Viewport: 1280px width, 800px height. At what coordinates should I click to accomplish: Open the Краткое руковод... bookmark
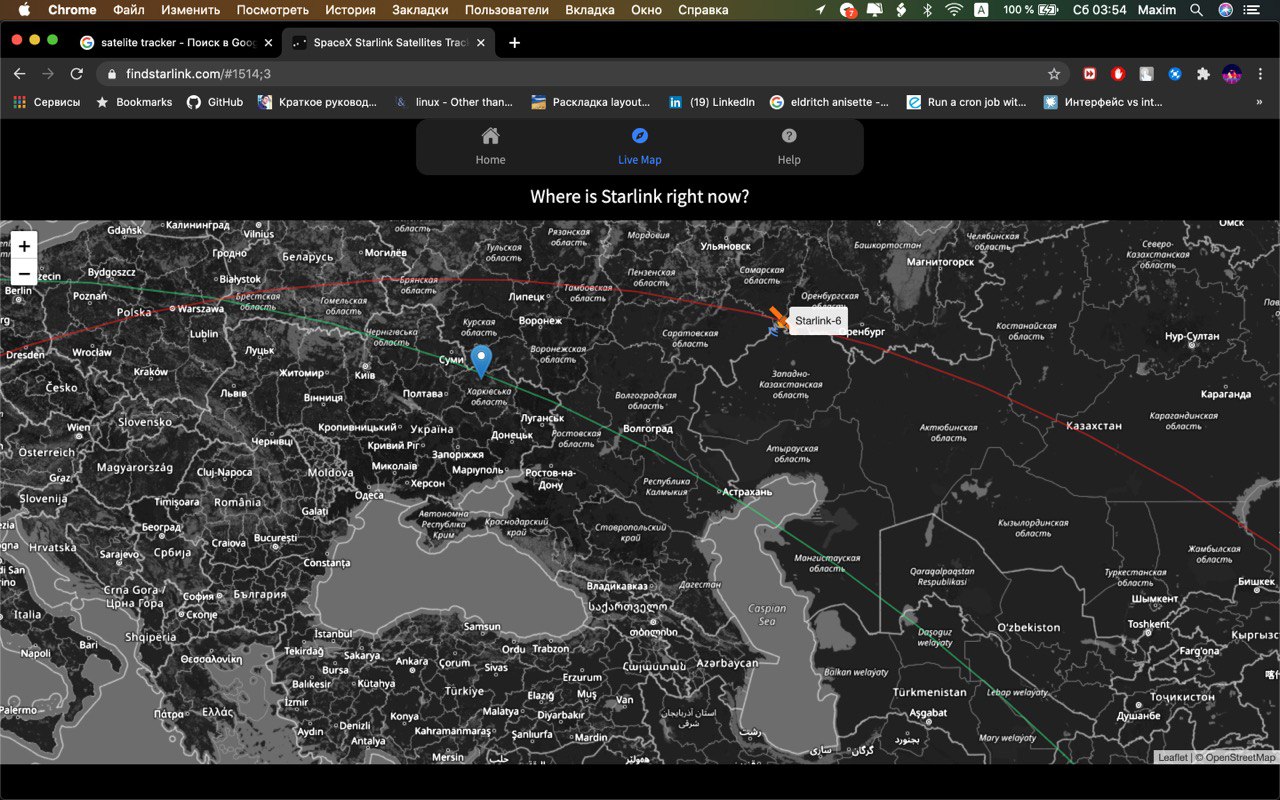point(317,102)
